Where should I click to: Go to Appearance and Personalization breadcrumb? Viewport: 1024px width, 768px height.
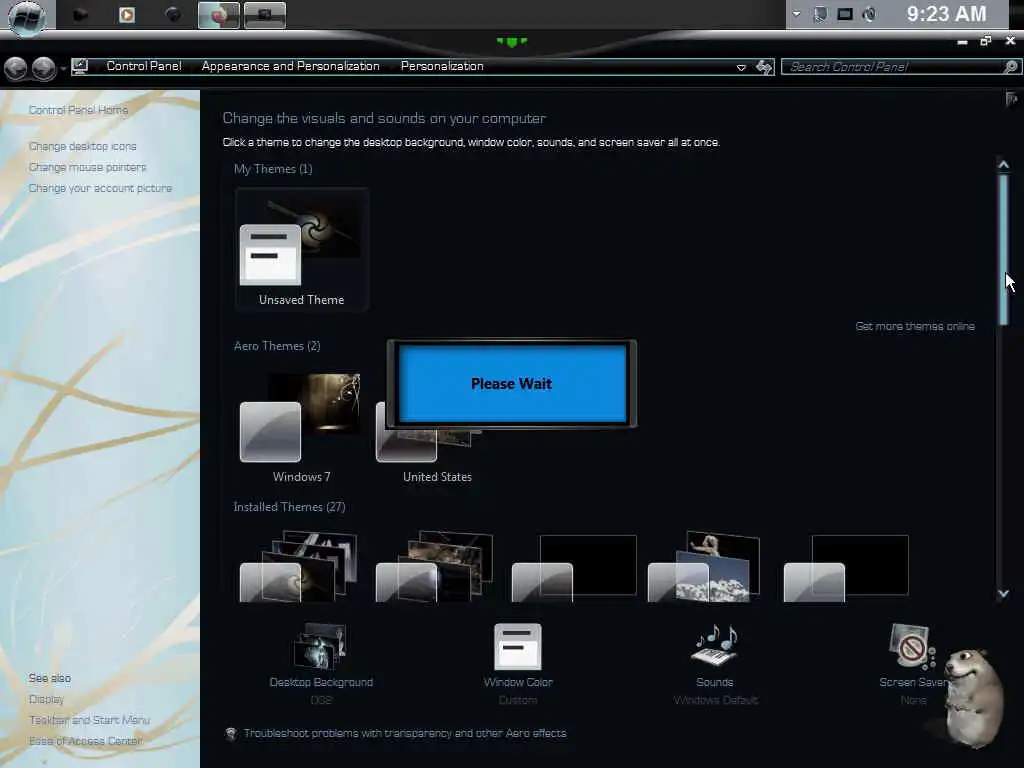(x=290, y=66)
